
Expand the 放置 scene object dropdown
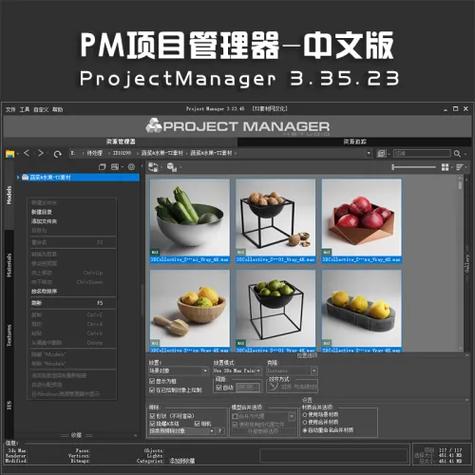pyautogui.click(x=178, y=371)
